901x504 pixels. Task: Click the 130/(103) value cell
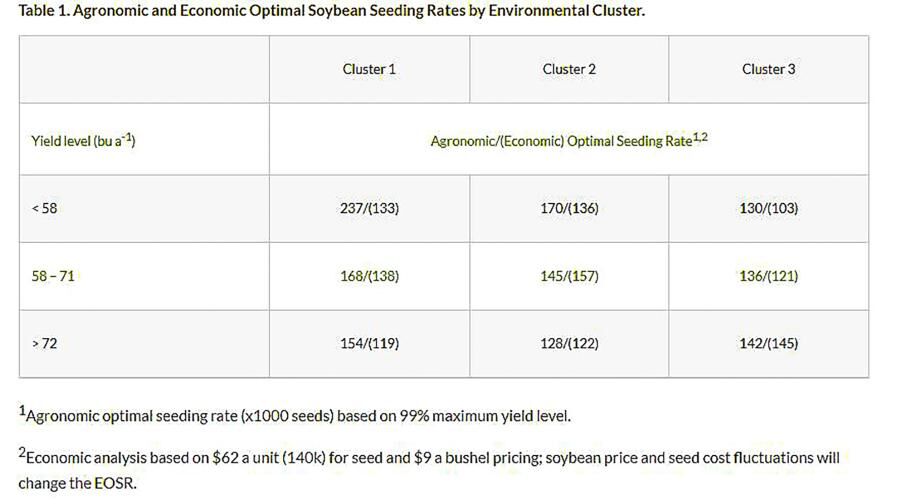point(768,208)
